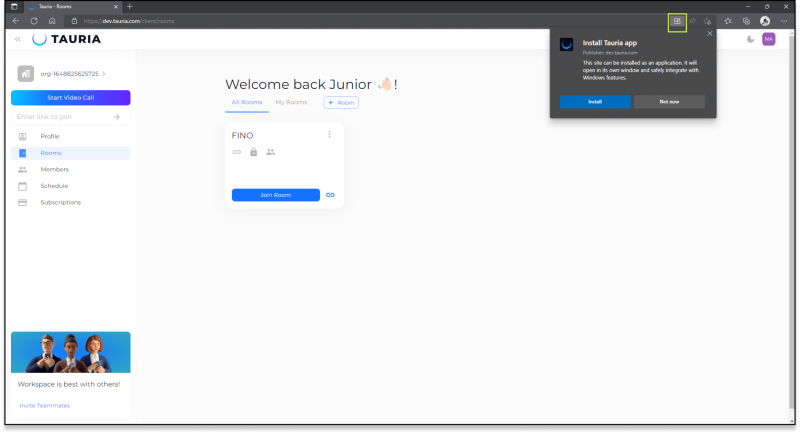The height and width of the screenshot is (434, 800).
Task: Click the site lock icon in address bar
Action: 74,21
